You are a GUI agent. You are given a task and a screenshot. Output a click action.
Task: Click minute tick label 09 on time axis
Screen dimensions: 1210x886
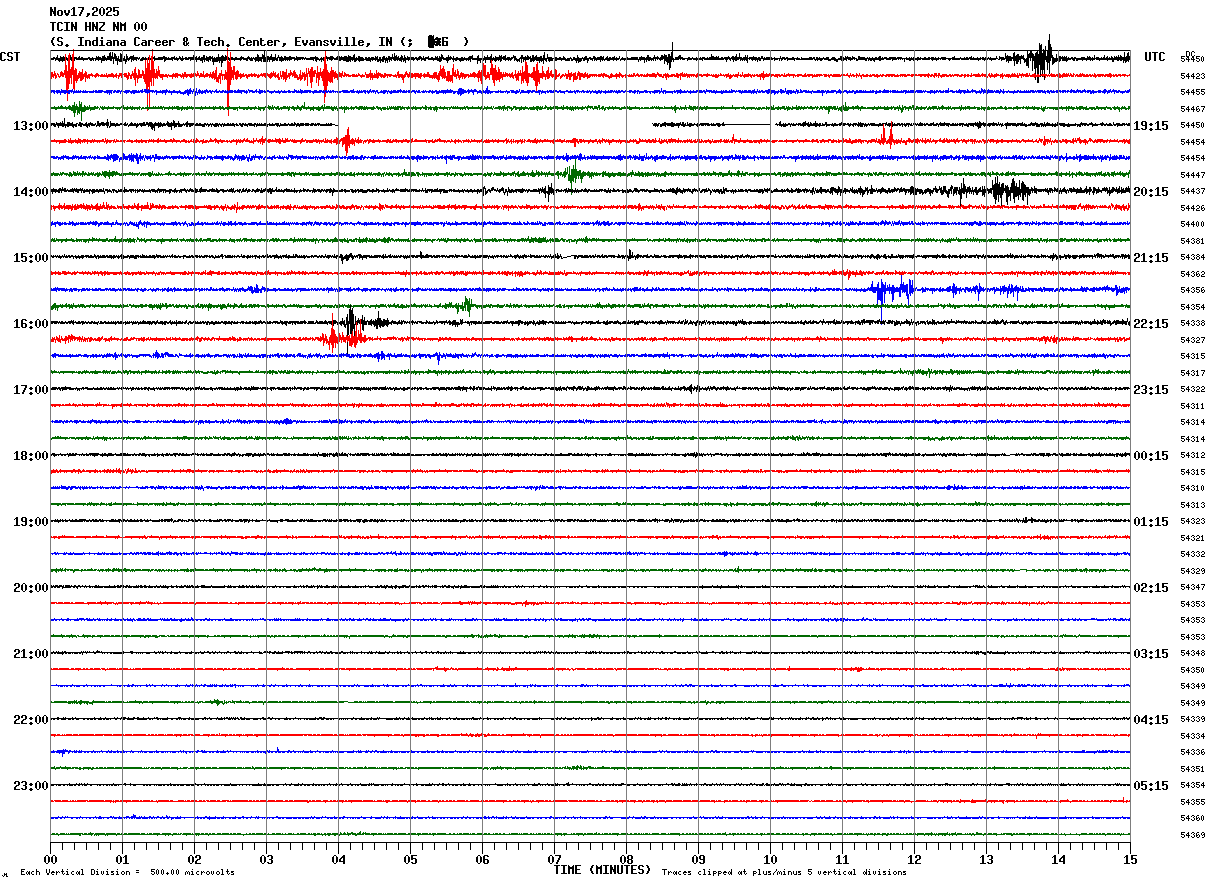(x=698, y=859)
